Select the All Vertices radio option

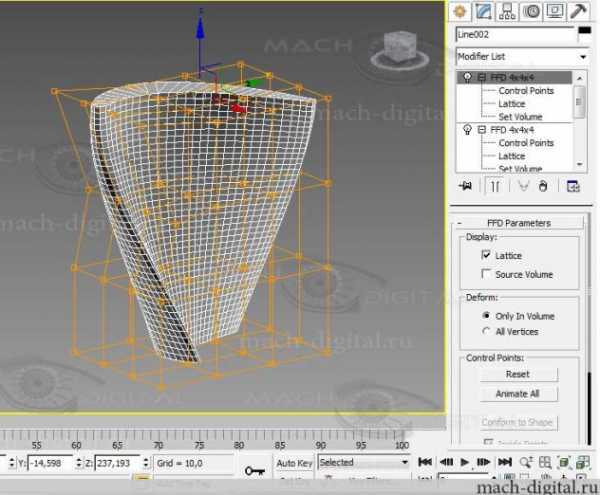click(x=486, y=331)
